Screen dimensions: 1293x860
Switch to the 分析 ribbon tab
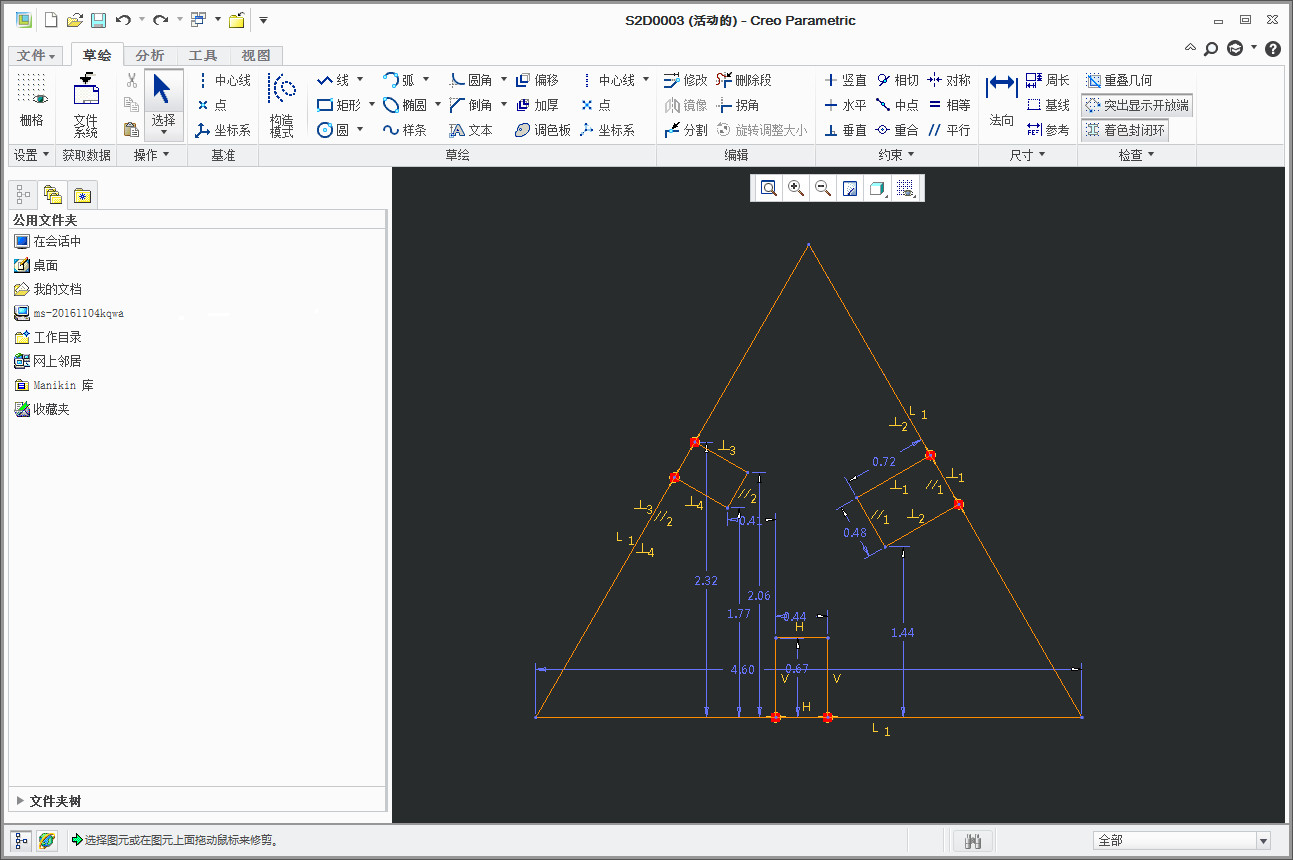click(x=150, y=55)
